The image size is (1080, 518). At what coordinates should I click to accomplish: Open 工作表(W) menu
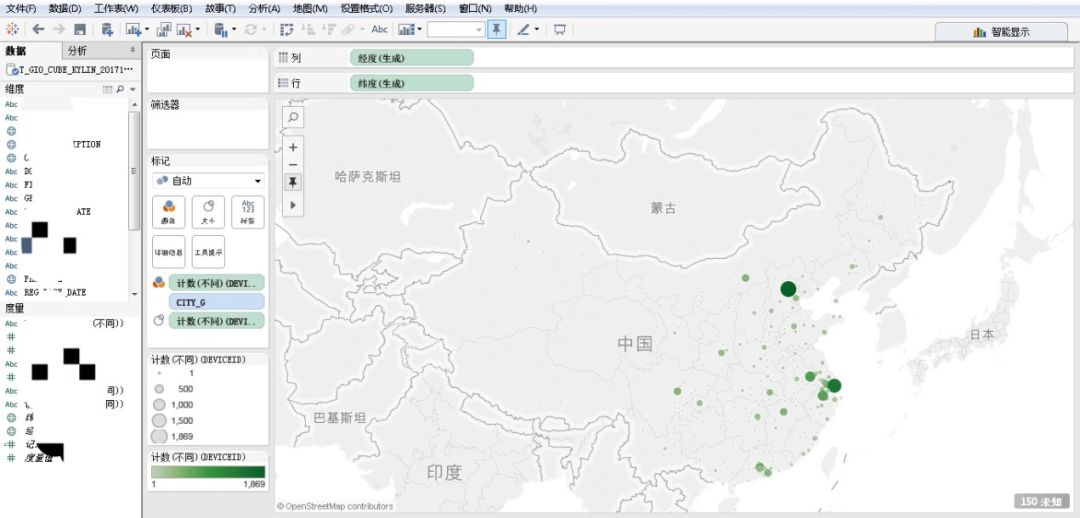[116, 9]
